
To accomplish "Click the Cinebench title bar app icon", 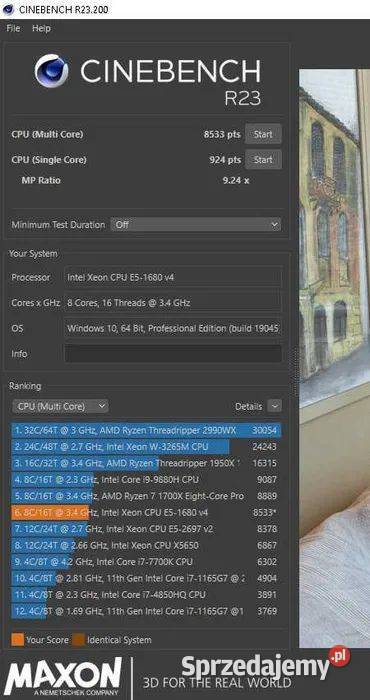I will [x=8, y=9].
